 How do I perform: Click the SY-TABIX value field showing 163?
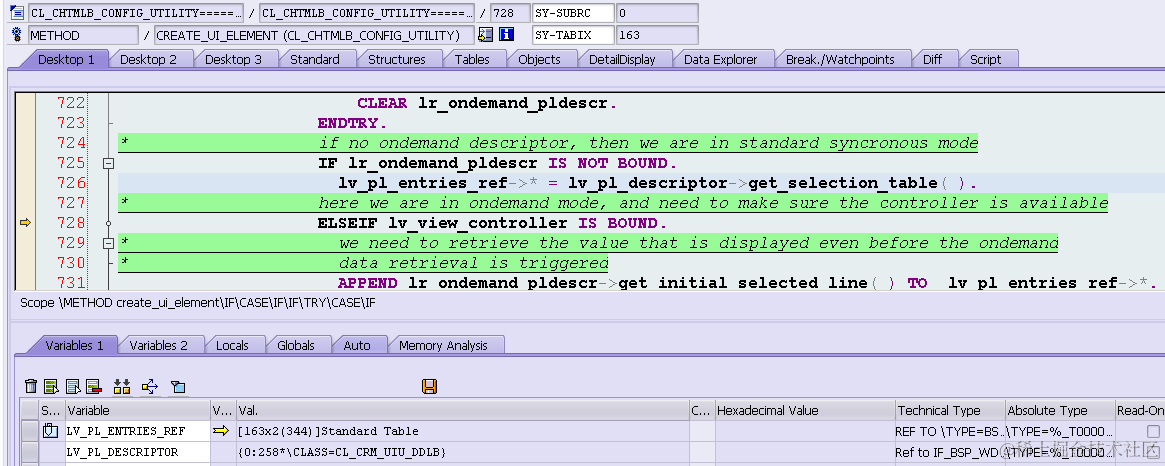click(657, 35)
